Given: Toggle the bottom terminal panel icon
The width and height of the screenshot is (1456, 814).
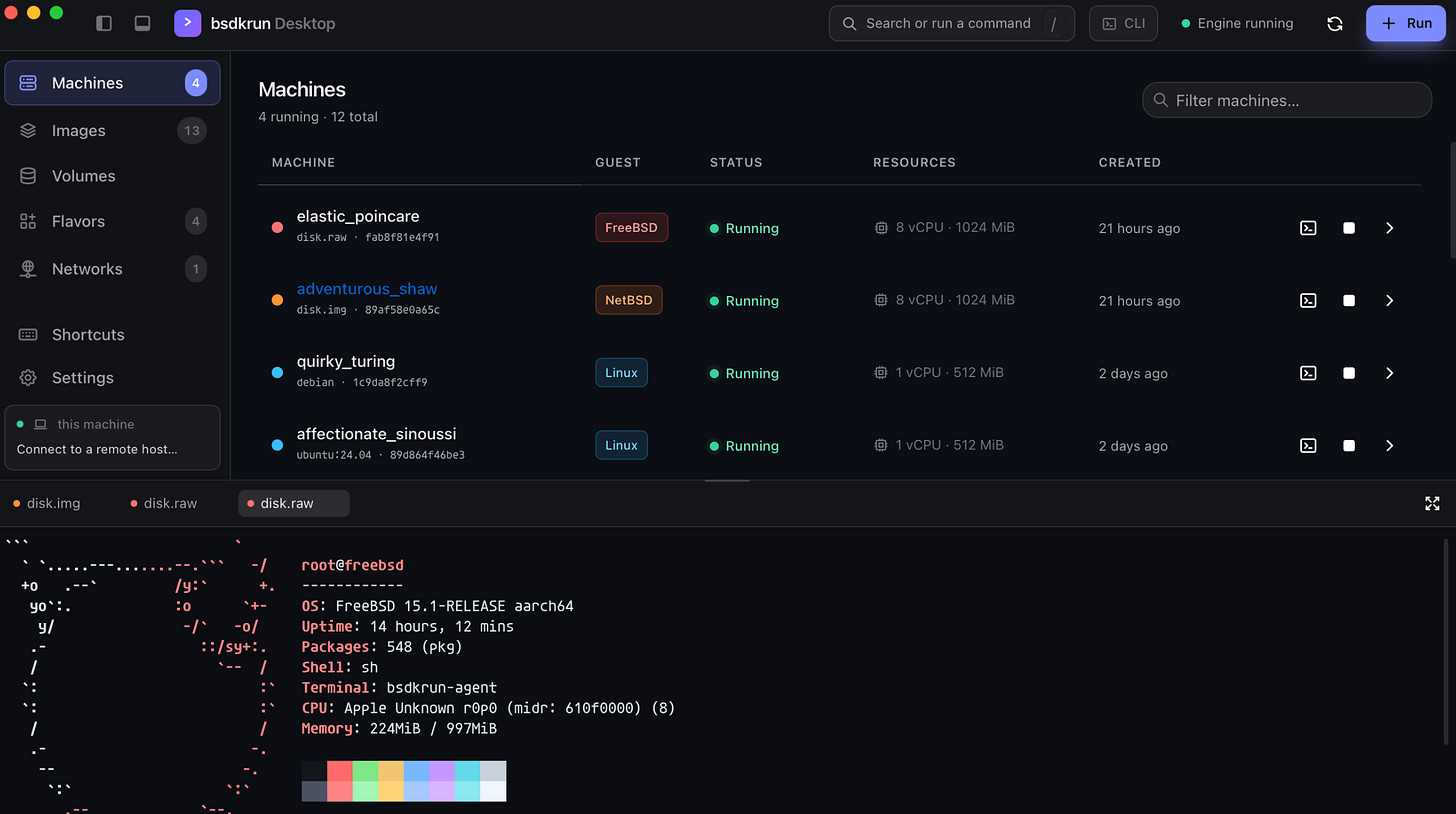Looking at the screenshot, I should click(x=142, y=23).
